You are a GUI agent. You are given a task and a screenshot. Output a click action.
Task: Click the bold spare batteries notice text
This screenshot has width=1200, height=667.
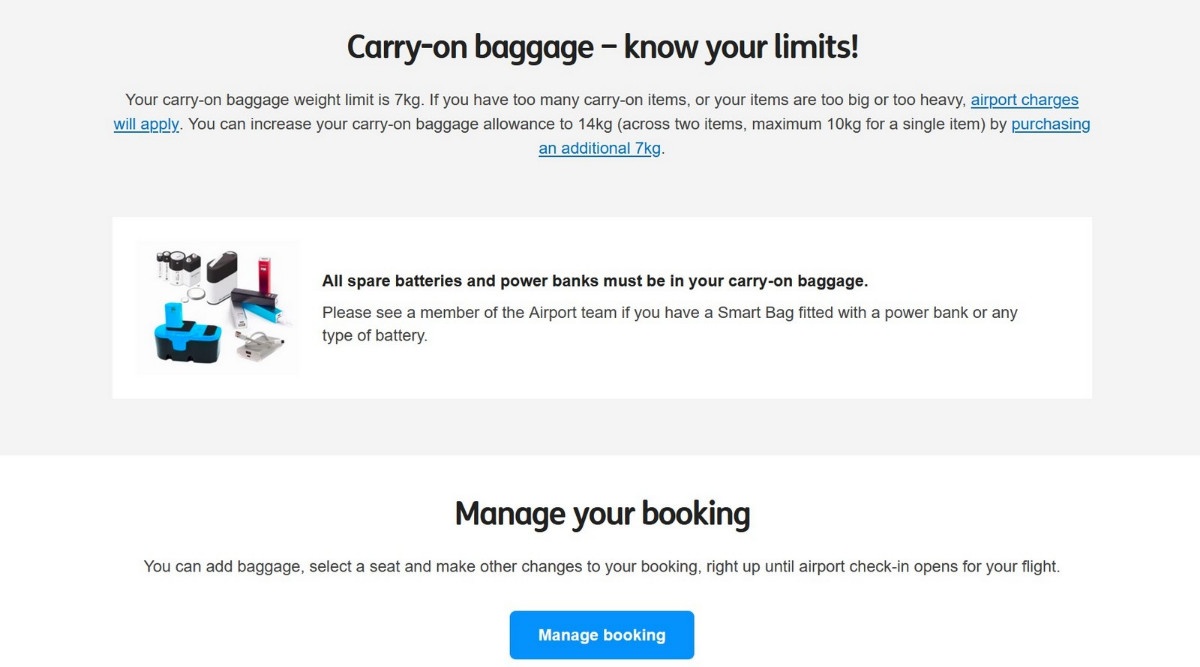(594, 281)
